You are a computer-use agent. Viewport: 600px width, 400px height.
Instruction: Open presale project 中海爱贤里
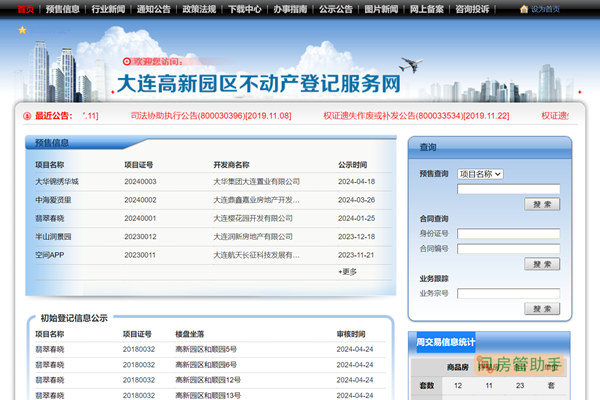click(x=53, y=200)
